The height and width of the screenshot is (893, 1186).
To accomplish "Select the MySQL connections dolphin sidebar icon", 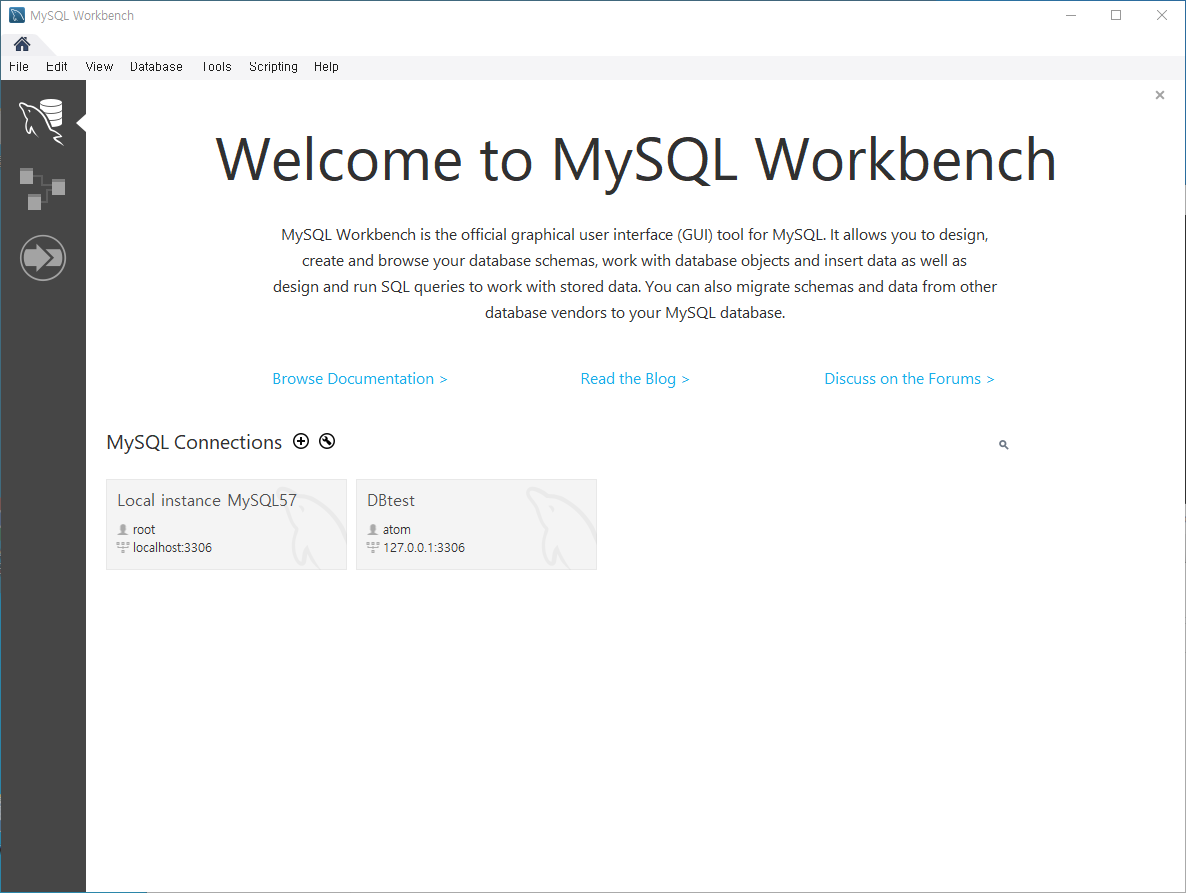I will (42, 121).
